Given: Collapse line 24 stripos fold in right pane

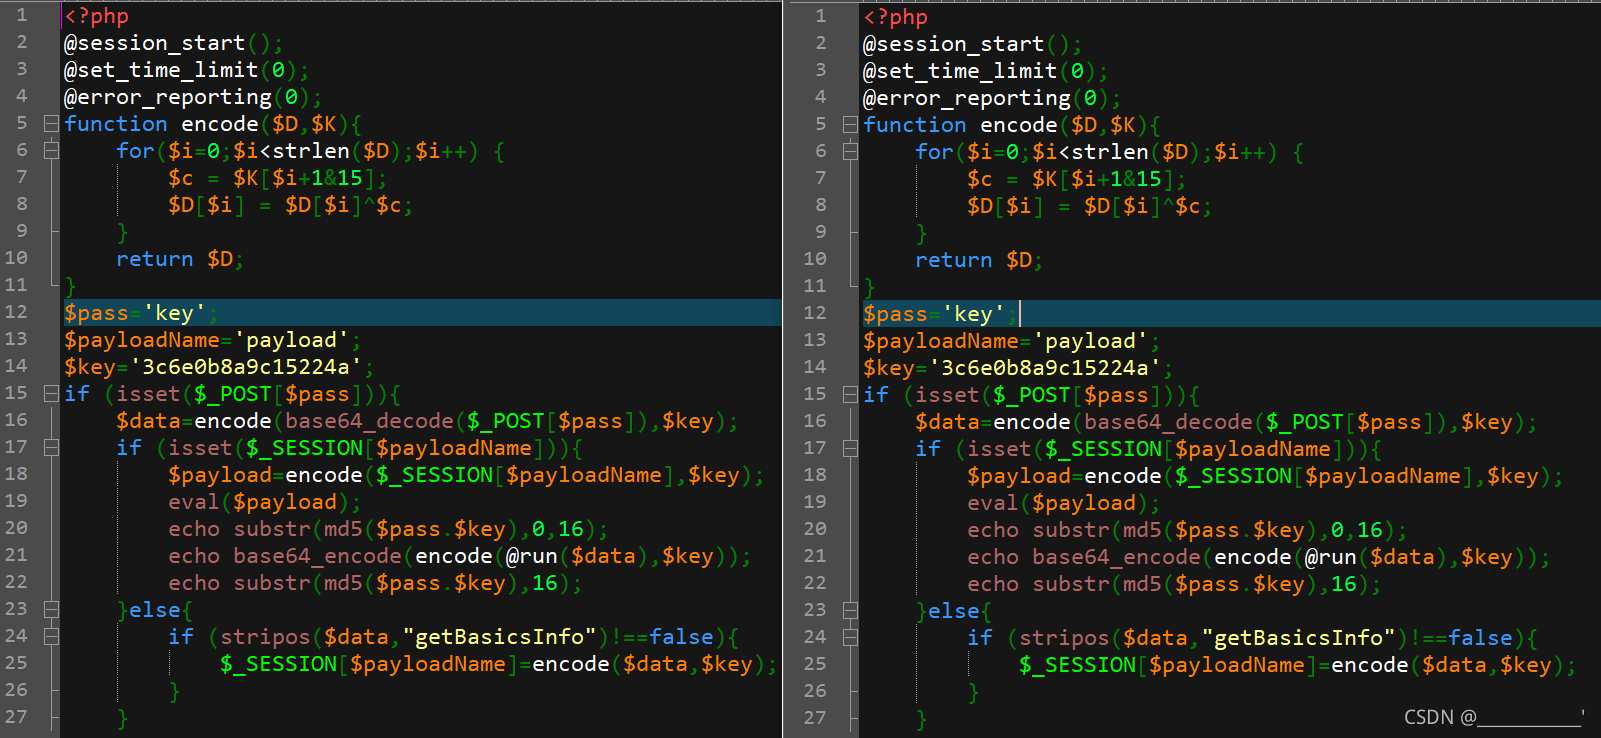Looking at the screenshot, I should [x=850, y=638].
